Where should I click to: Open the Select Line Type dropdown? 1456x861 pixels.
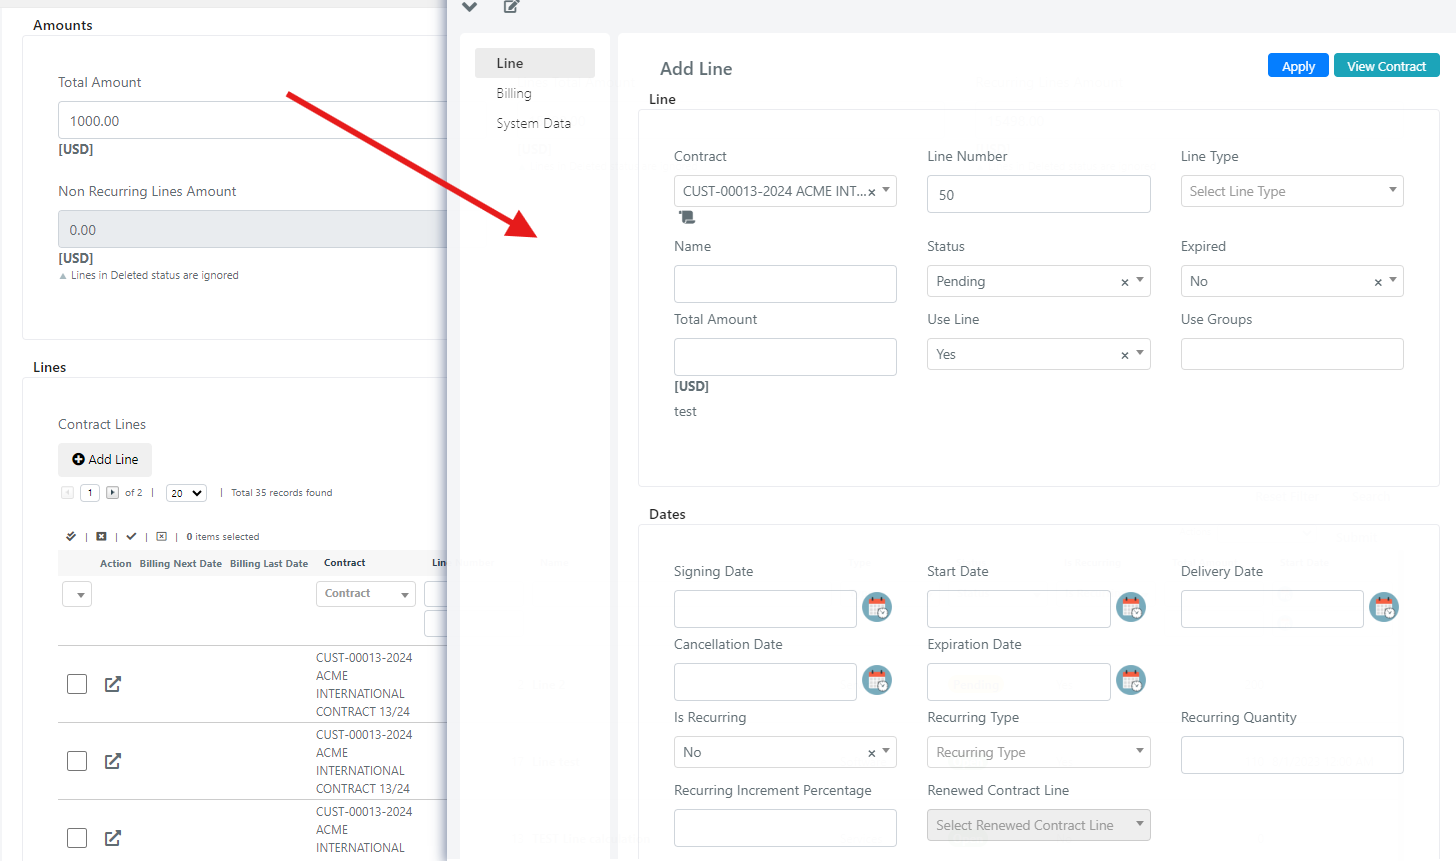tap(1292, 191)
